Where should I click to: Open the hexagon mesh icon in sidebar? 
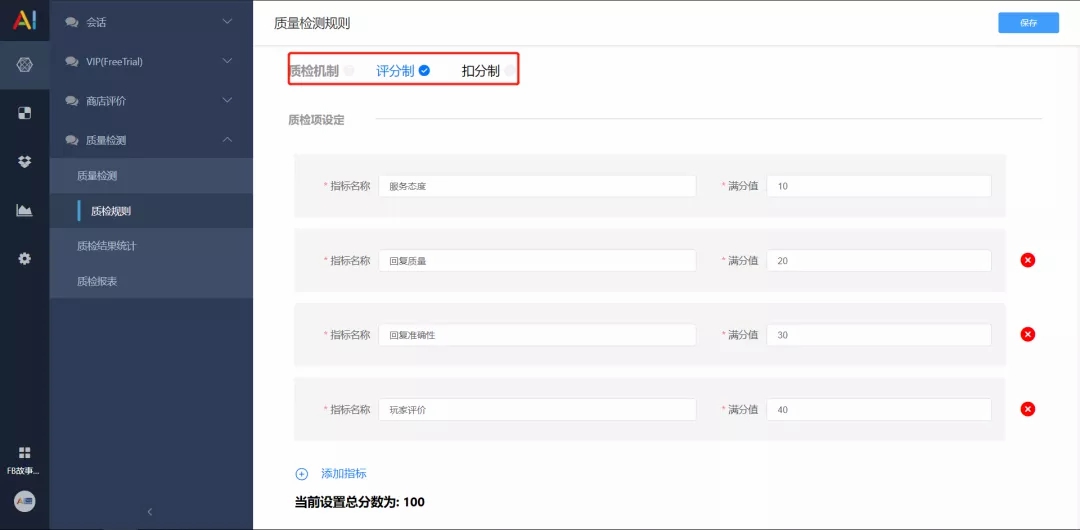coord(24,65)
